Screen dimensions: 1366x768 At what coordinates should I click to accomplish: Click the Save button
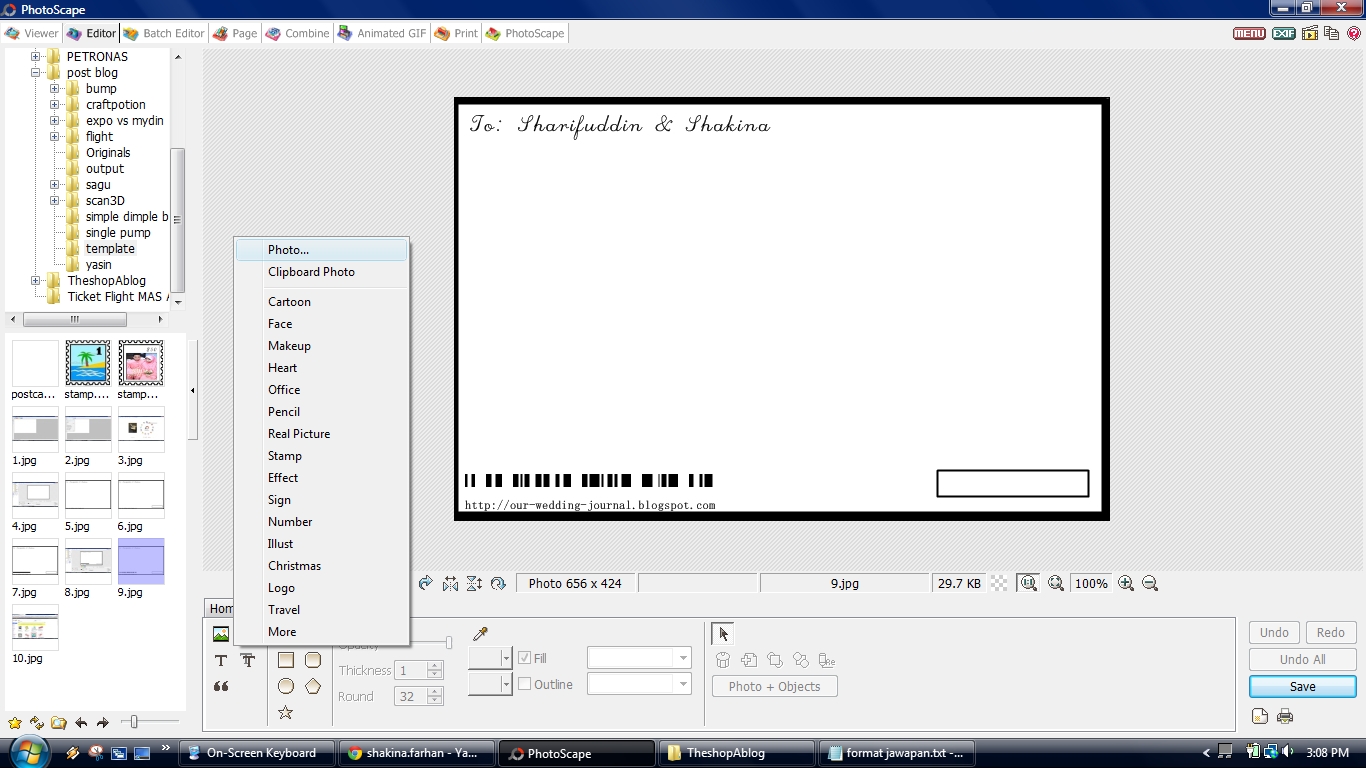(1302, 687)
